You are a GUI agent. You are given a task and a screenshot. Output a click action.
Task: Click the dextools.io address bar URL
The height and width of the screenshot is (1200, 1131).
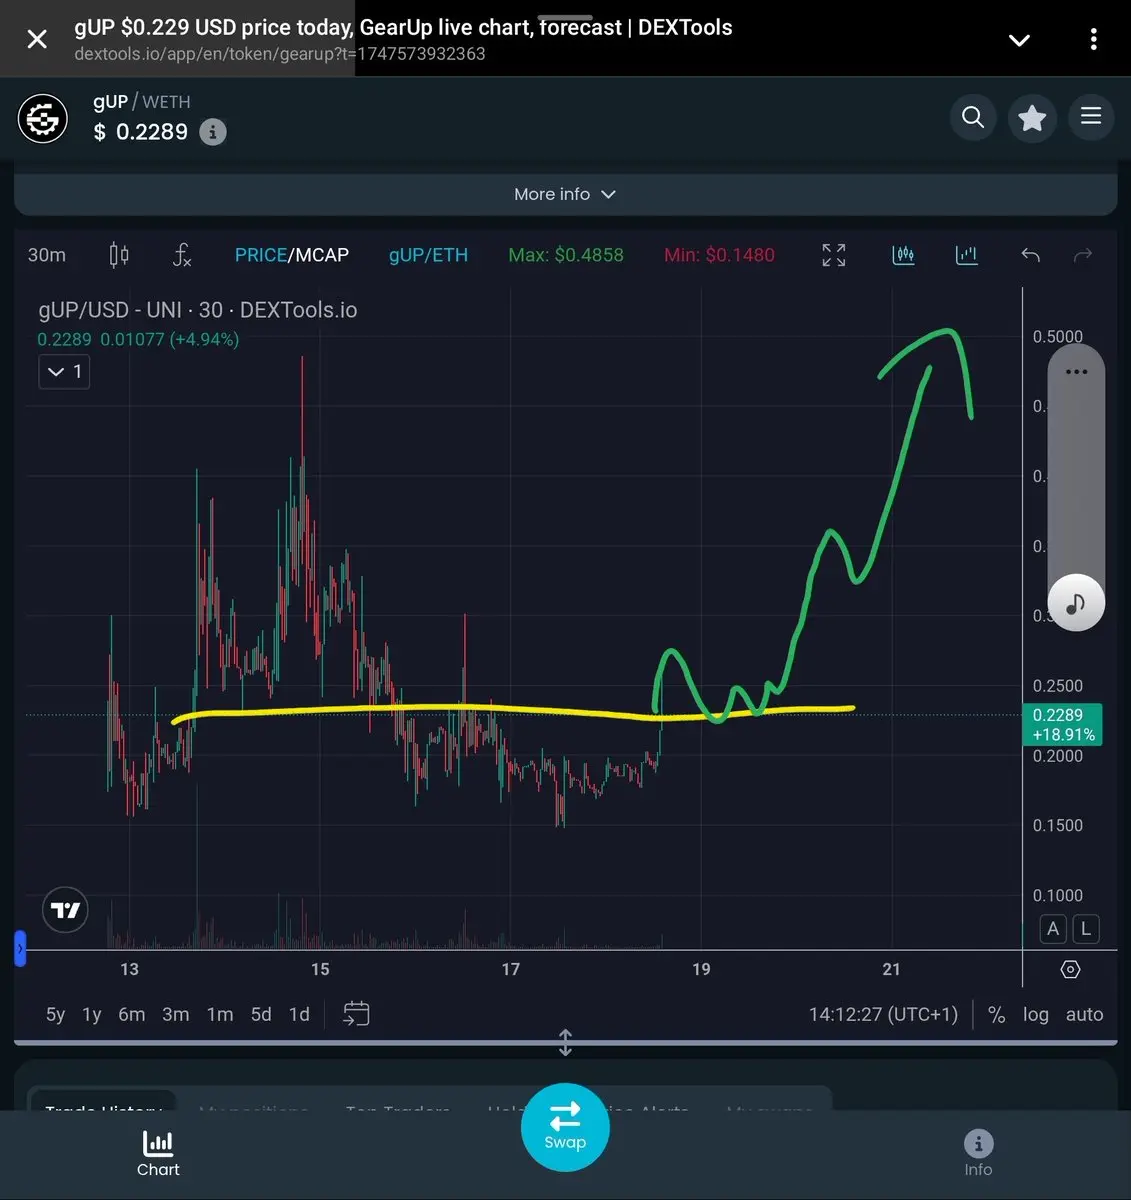point(279,54)
